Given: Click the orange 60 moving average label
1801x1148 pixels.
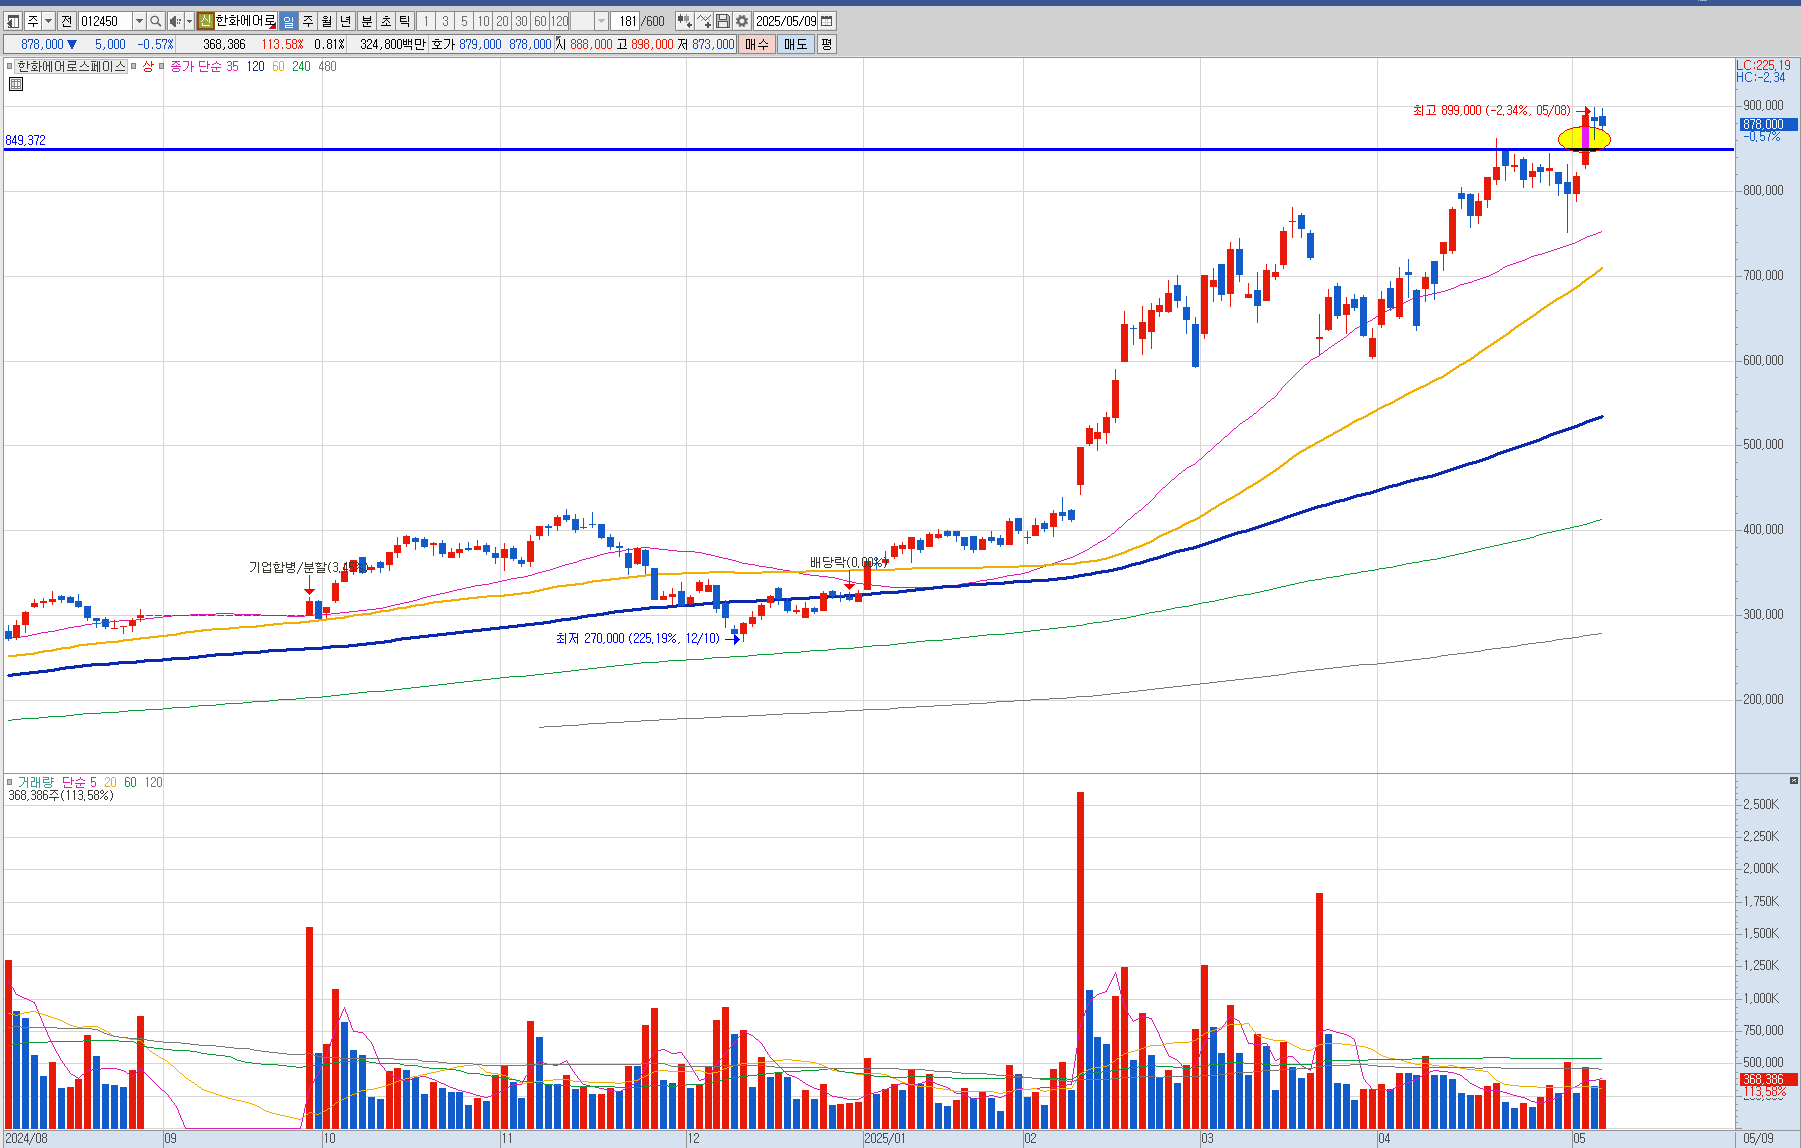Looking at the screenshot, I should click(278, 67).
